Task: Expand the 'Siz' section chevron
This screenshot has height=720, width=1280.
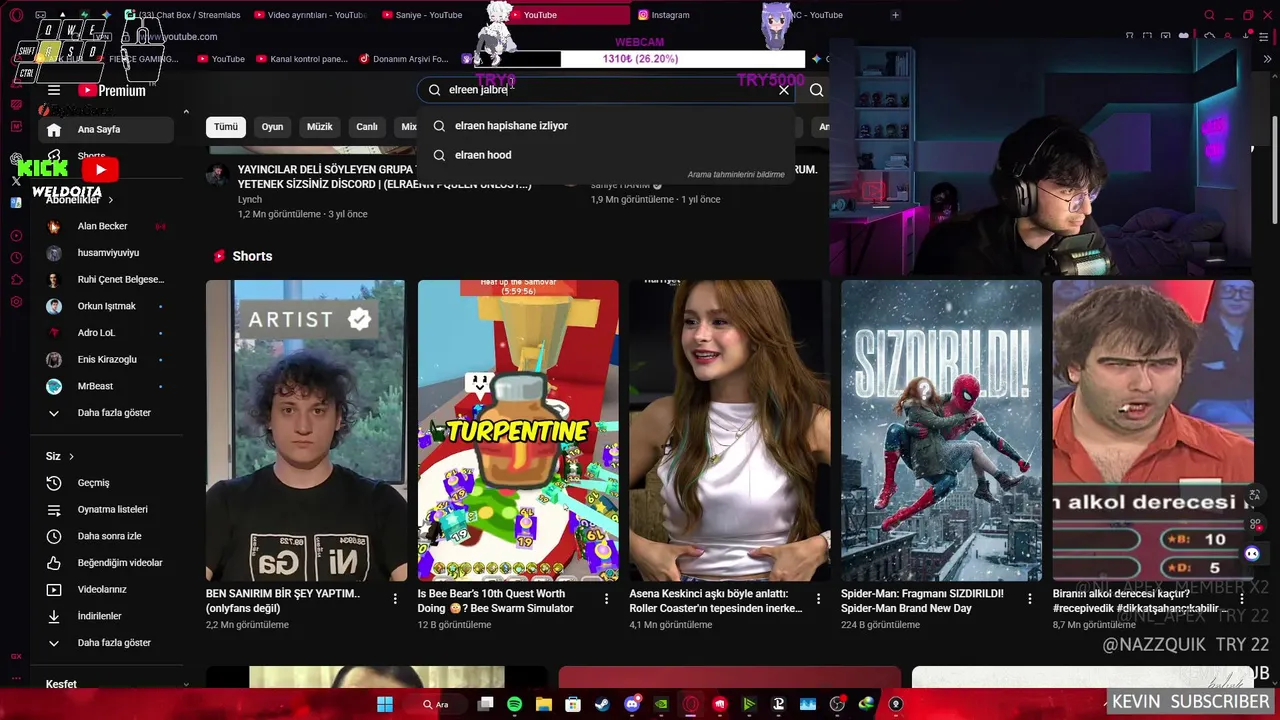Action: click(71, 457)
